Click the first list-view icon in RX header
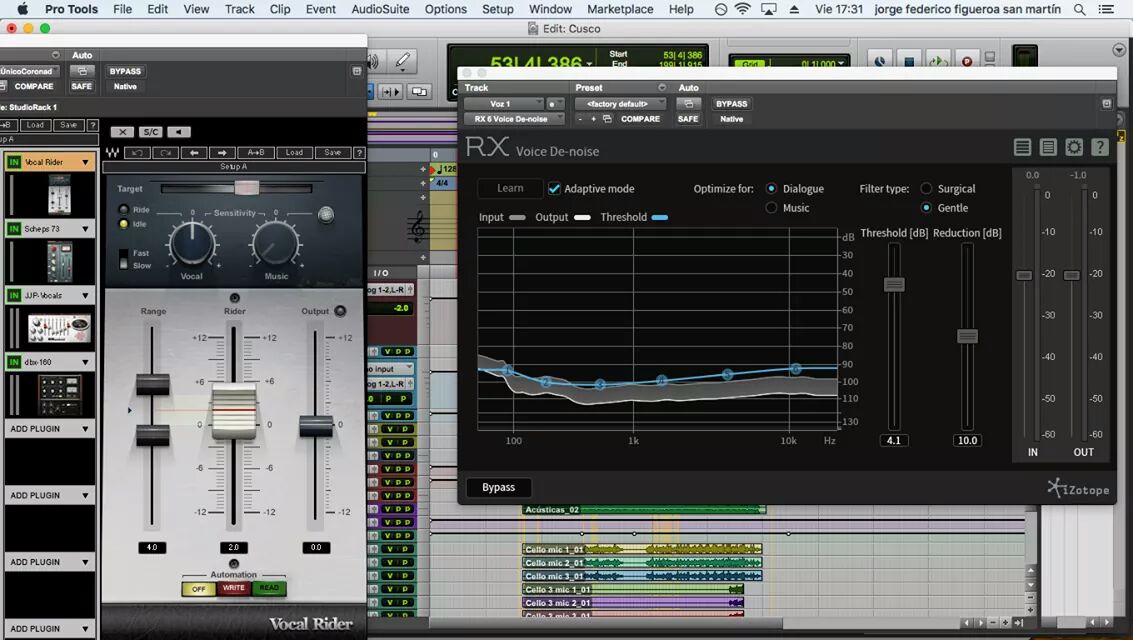The width and height of the screenshot is (1133, 640). pos(1022,147)
